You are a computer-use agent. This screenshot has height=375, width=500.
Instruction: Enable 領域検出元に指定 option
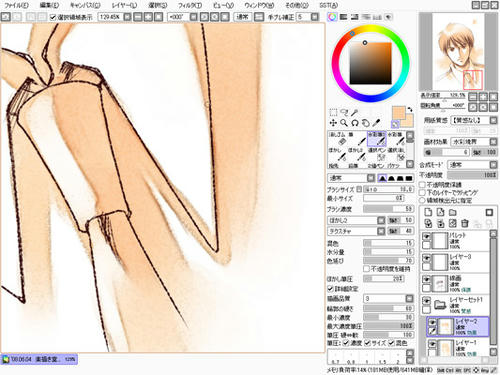click(x=422, y=201)
